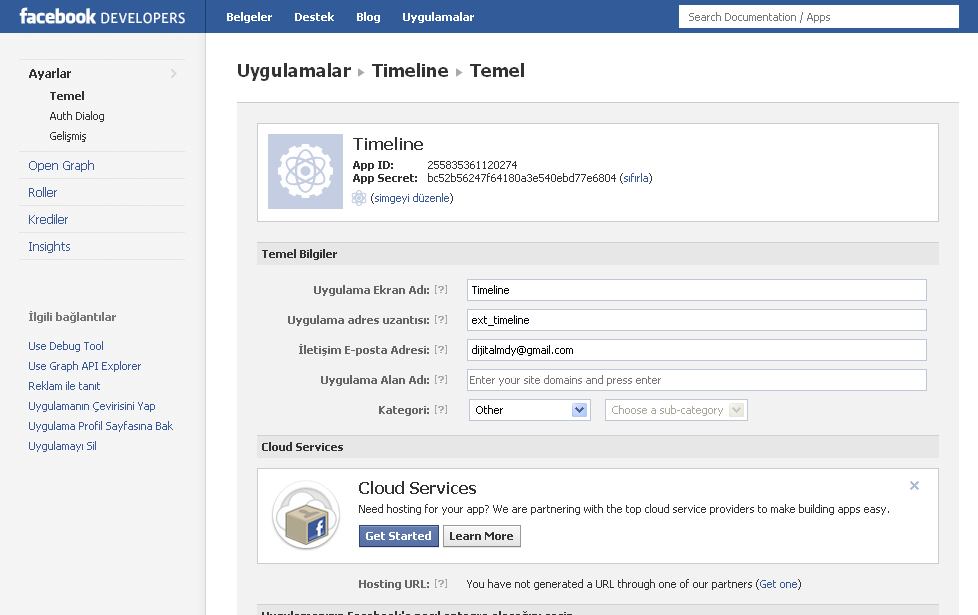Image resolution: width=978 pixels, height=615 pixels.
Task: Click the Timeline app title text
Action: click(x=388, y=144)
